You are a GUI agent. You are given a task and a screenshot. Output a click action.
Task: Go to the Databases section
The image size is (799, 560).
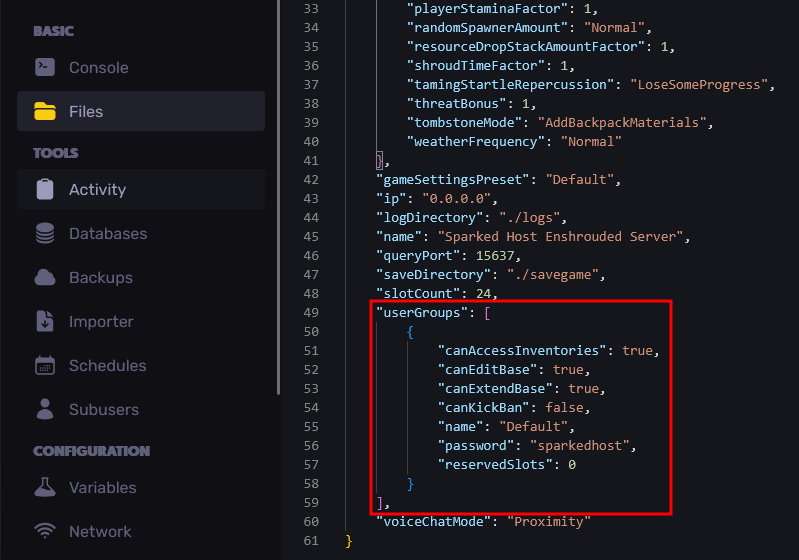pyautogui.click(x=141, y=233)
